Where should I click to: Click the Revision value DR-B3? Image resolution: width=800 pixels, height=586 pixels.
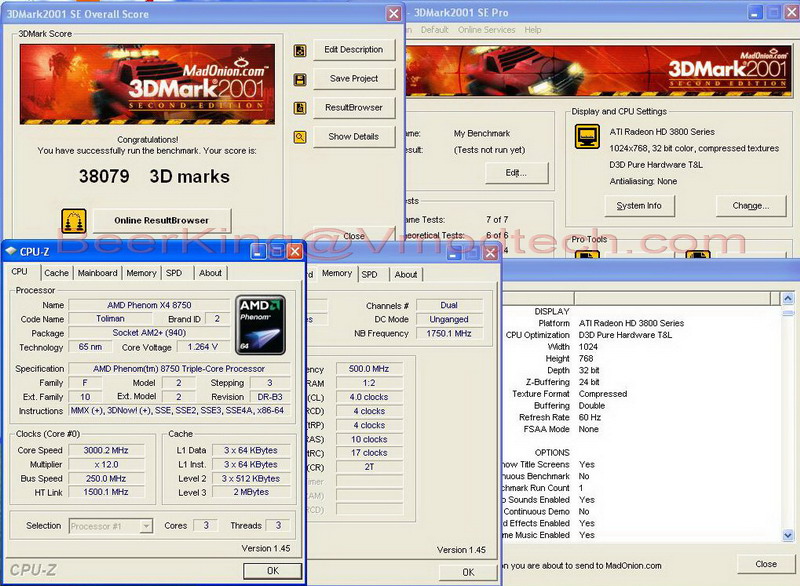coord(270,397)
